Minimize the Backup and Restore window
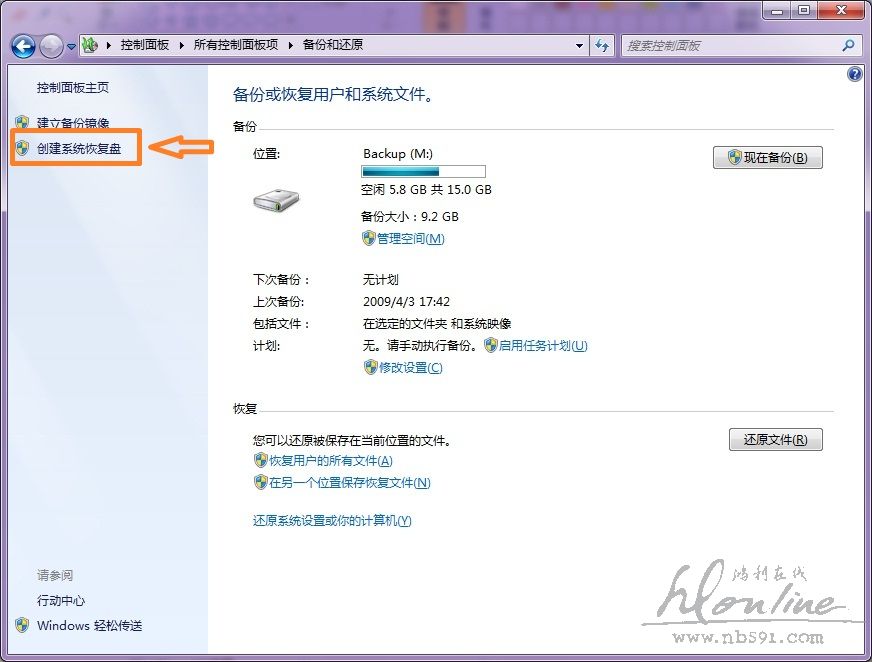 777,10
